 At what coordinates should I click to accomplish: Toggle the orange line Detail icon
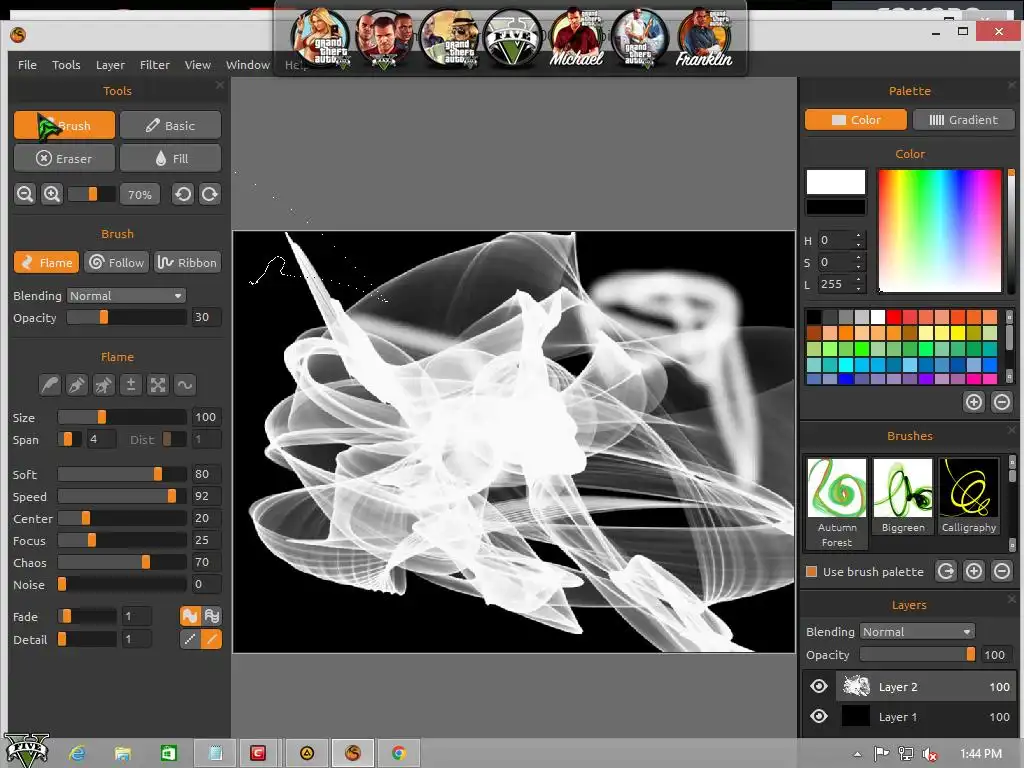[x=212, y=639]
